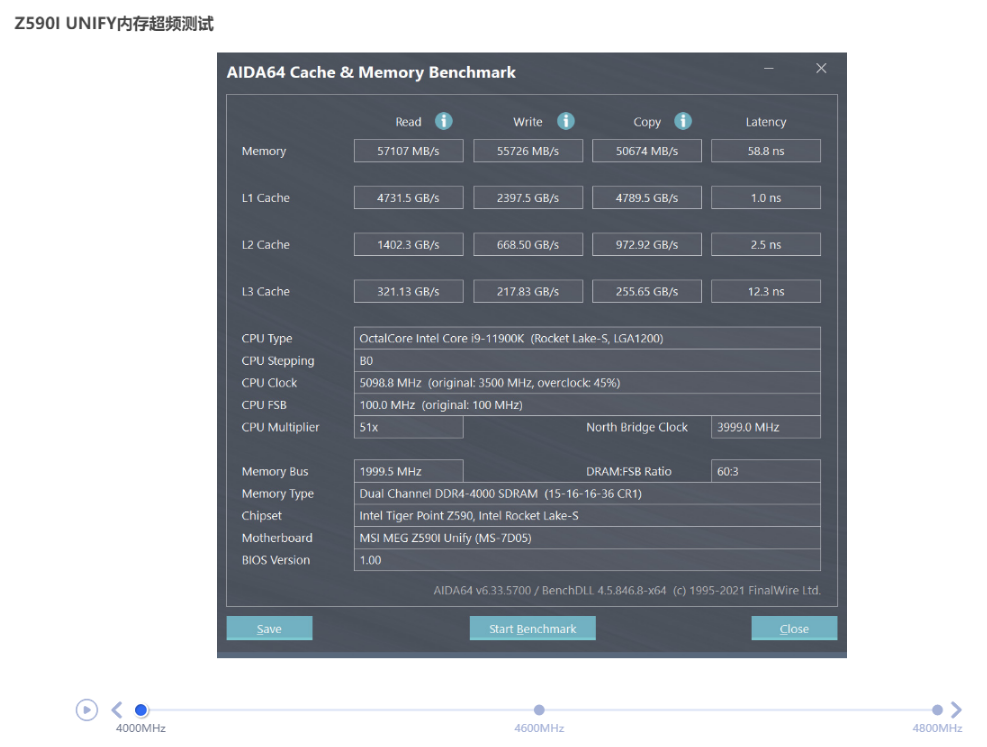Image resolution: width=987 pixels, height=747 pixels.
Task: Click the Copy info icon
Action: tap(683, 121)
